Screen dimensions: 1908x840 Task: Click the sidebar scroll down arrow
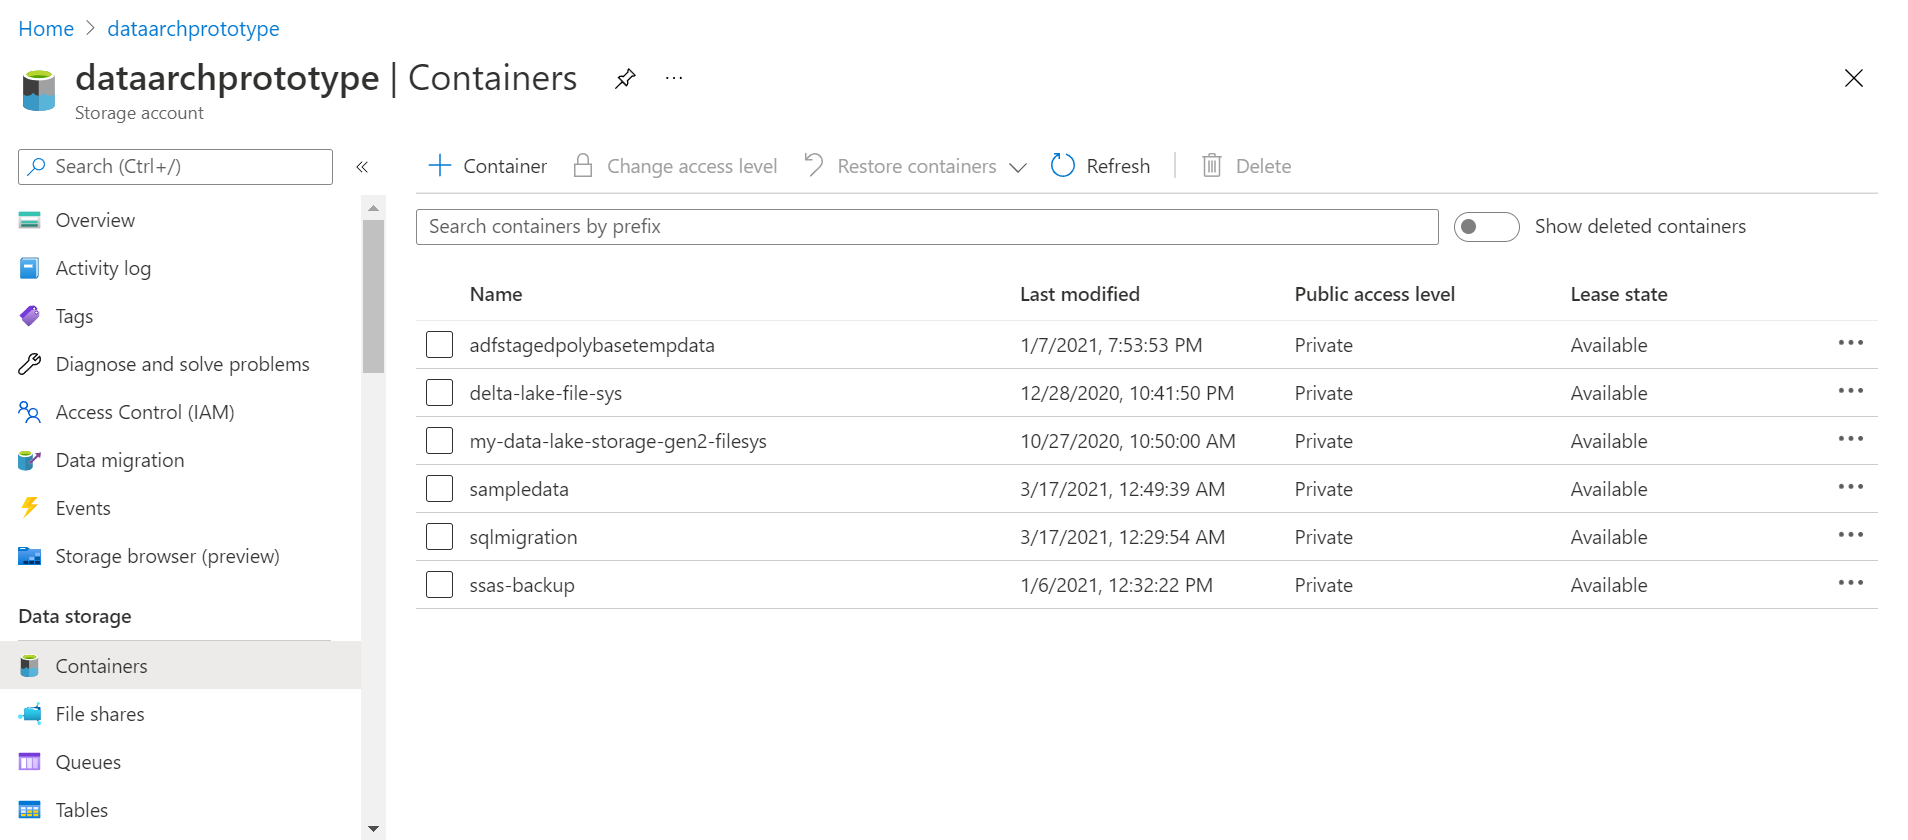click(373, 828)
